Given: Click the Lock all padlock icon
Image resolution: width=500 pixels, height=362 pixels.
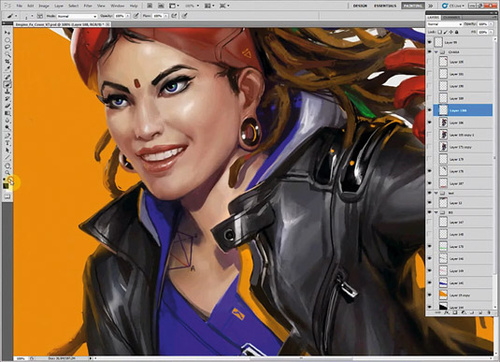Looking at the screenshot, I should click(457, 32).
